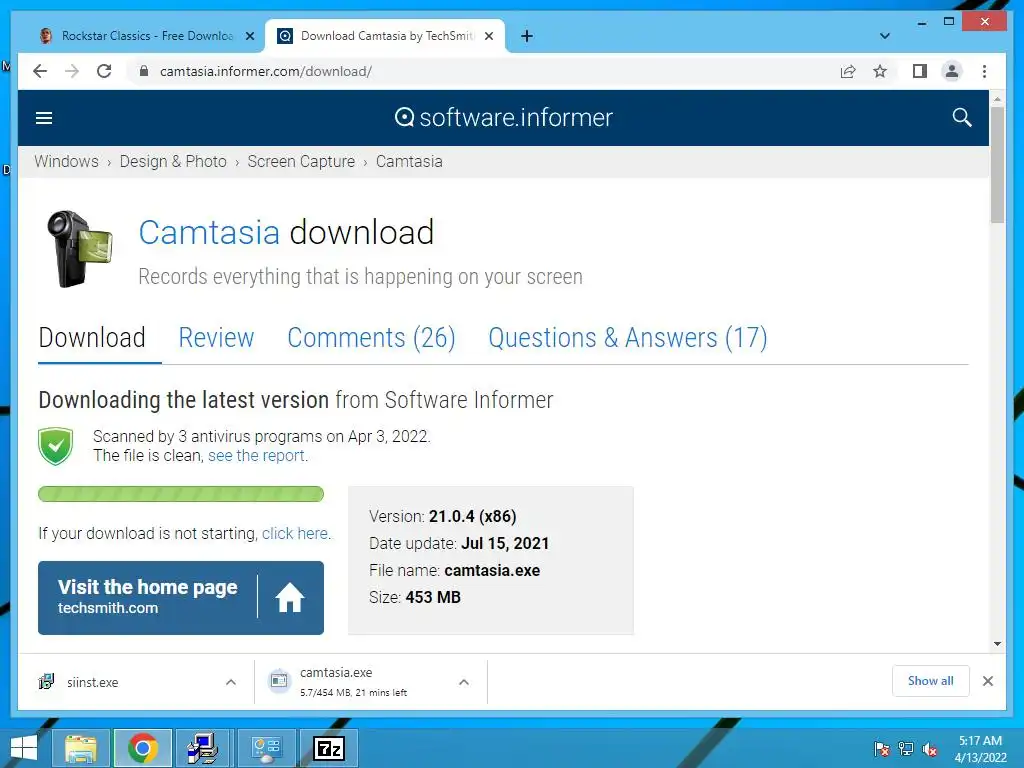
Task: Switch to the Review tab
Action: [216, 338]
